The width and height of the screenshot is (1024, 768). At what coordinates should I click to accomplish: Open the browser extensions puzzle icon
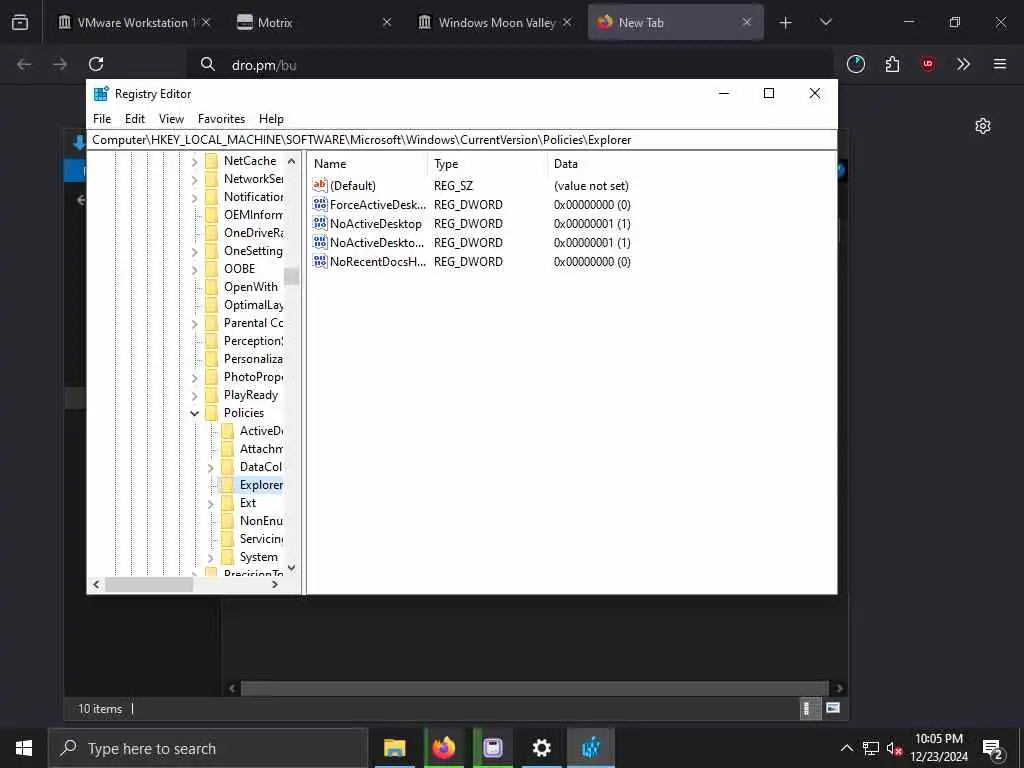pyautogui.click(x=892, y=64)
